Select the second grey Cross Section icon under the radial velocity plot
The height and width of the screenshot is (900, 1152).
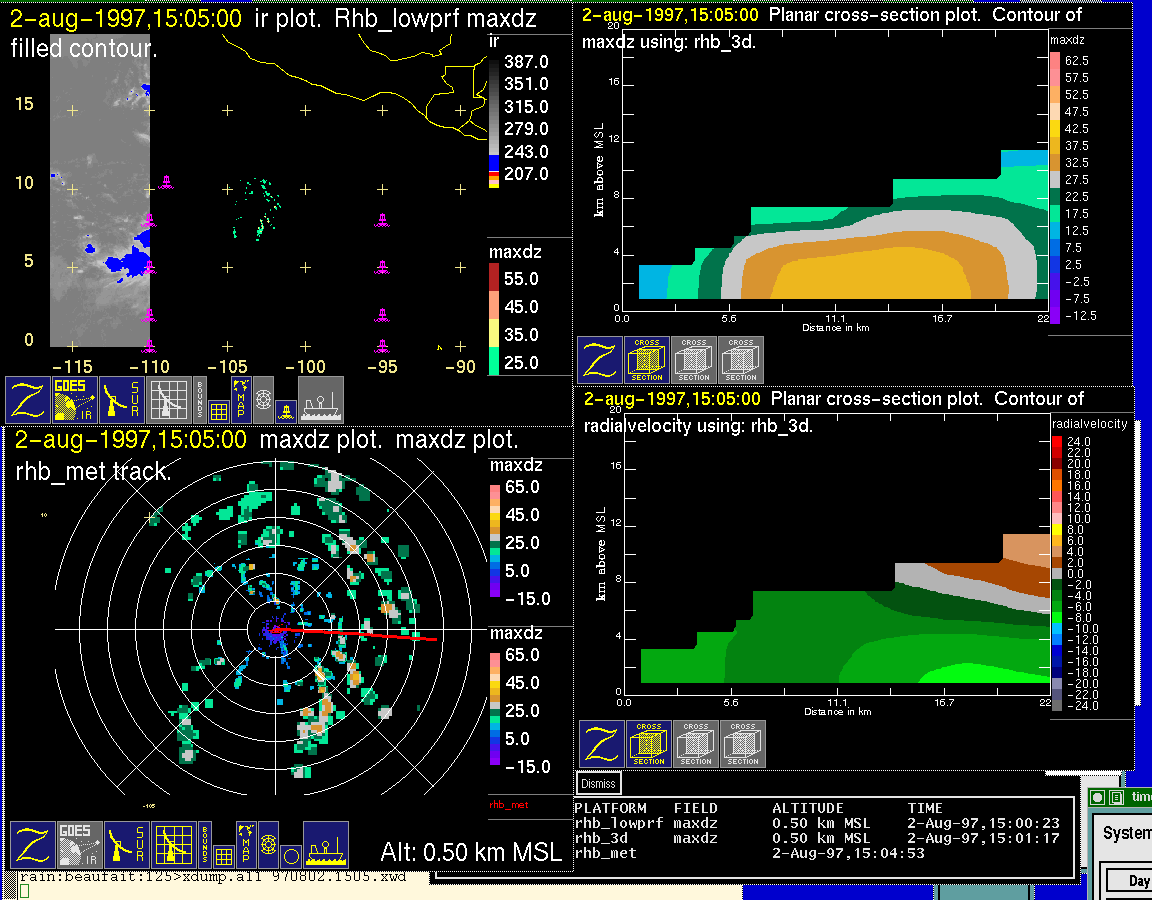point(743,744)
